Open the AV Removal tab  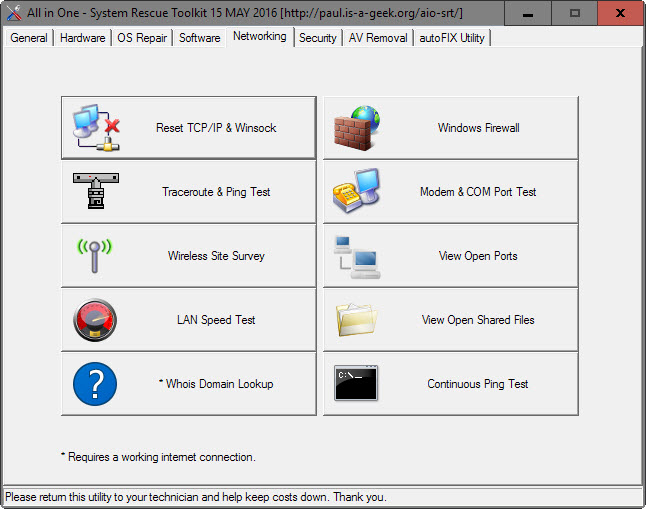click(378, 38)
